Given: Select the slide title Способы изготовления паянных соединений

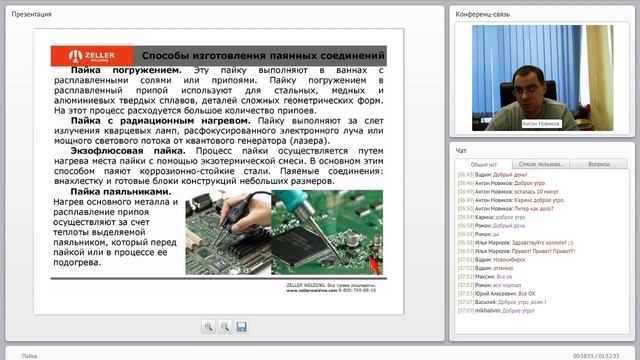Looking at the screenshot, I should point(263,56).
